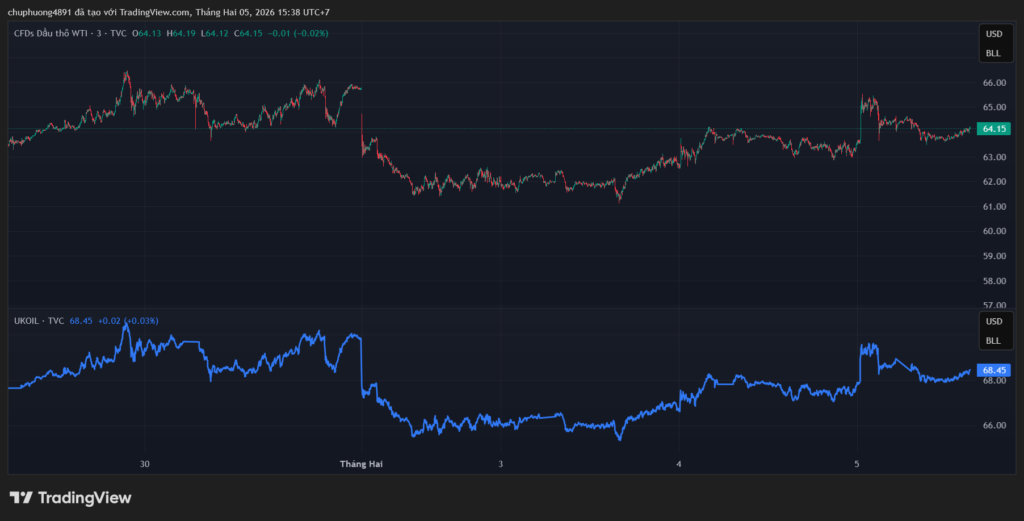Click the 30 date on time axis
The image size is (1024, 521).
(145, 464)
